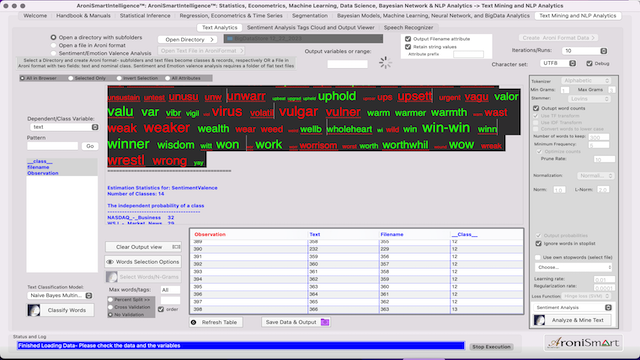Viewport: 640px width, 360px height.
Task: Open the Sentiment Analysis dropdown
Action: [573, 307]
